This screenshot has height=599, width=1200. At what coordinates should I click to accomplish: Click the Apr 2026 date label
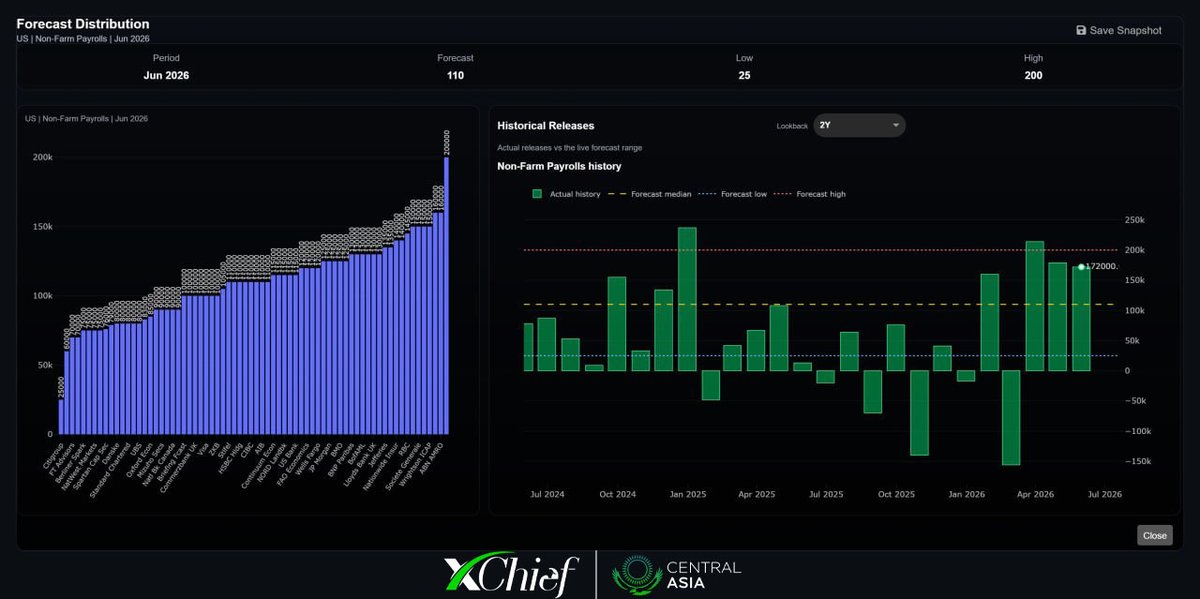pos(1036,494)
